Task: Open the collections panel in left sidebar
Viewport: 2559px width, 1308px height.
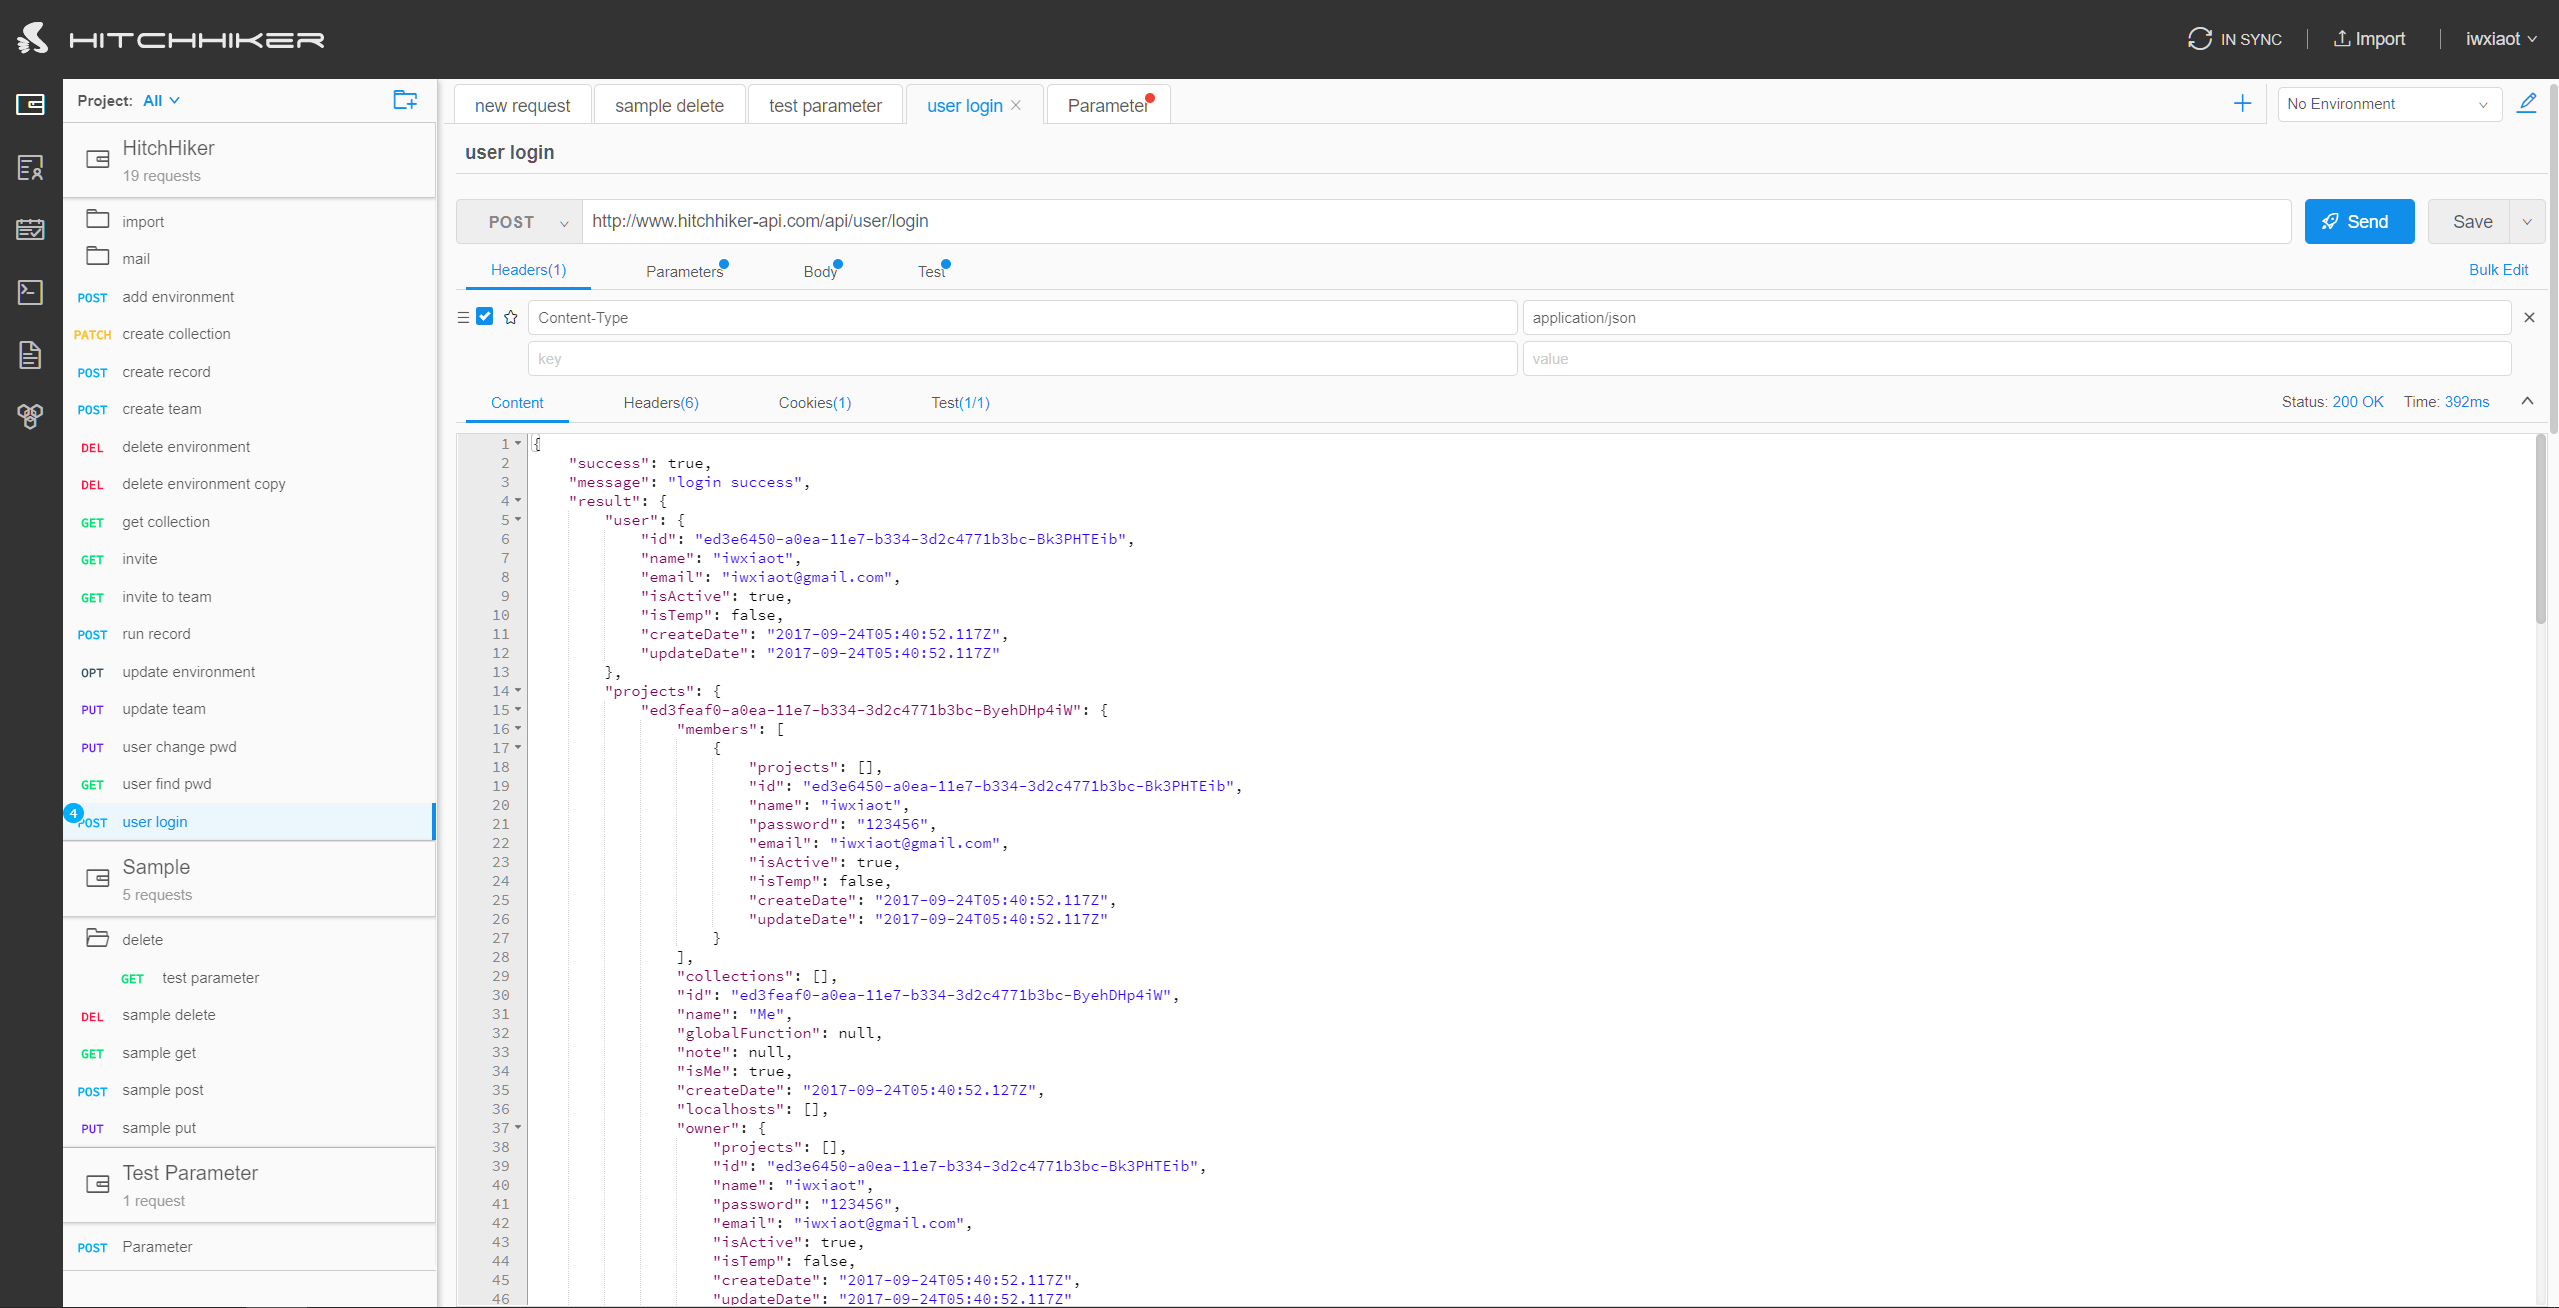Action: (31, 104)
